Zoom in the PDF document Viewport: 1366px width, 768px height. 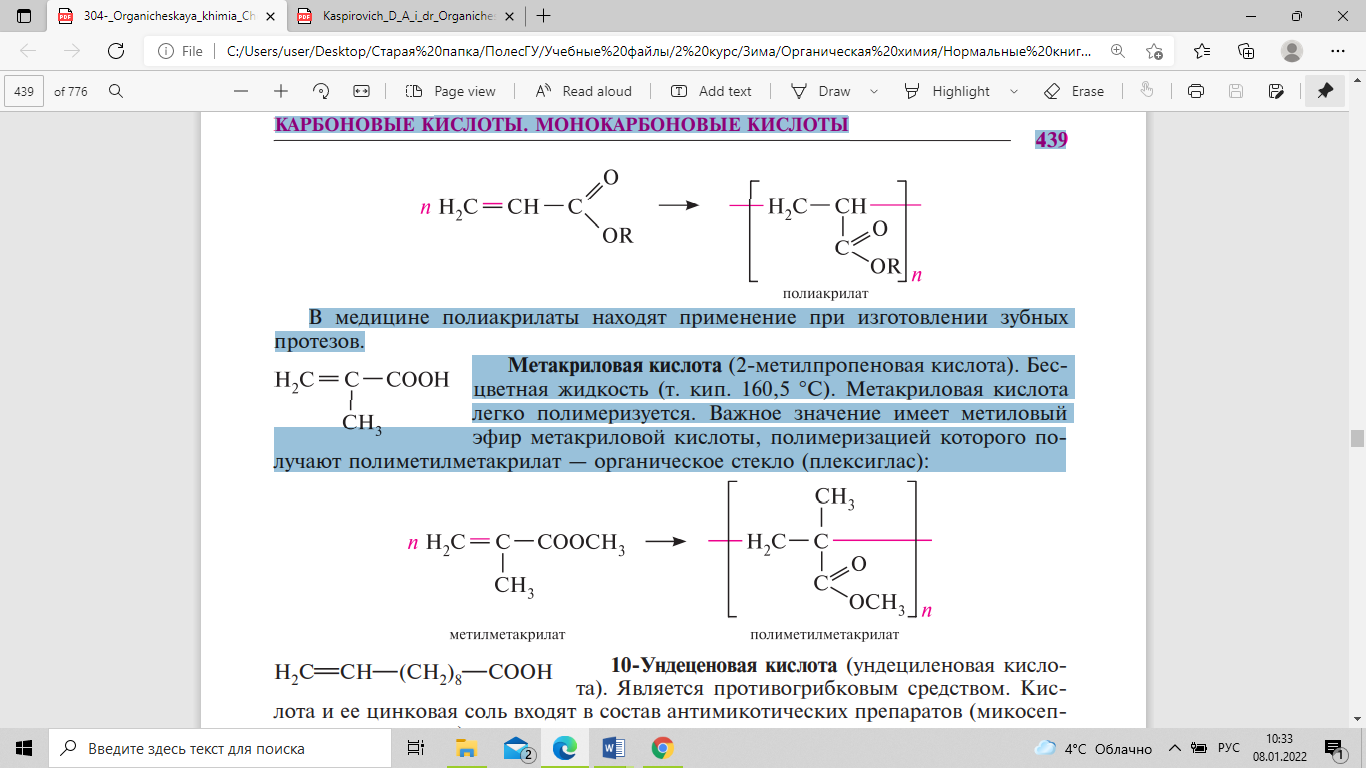click(x=281, y=91)
